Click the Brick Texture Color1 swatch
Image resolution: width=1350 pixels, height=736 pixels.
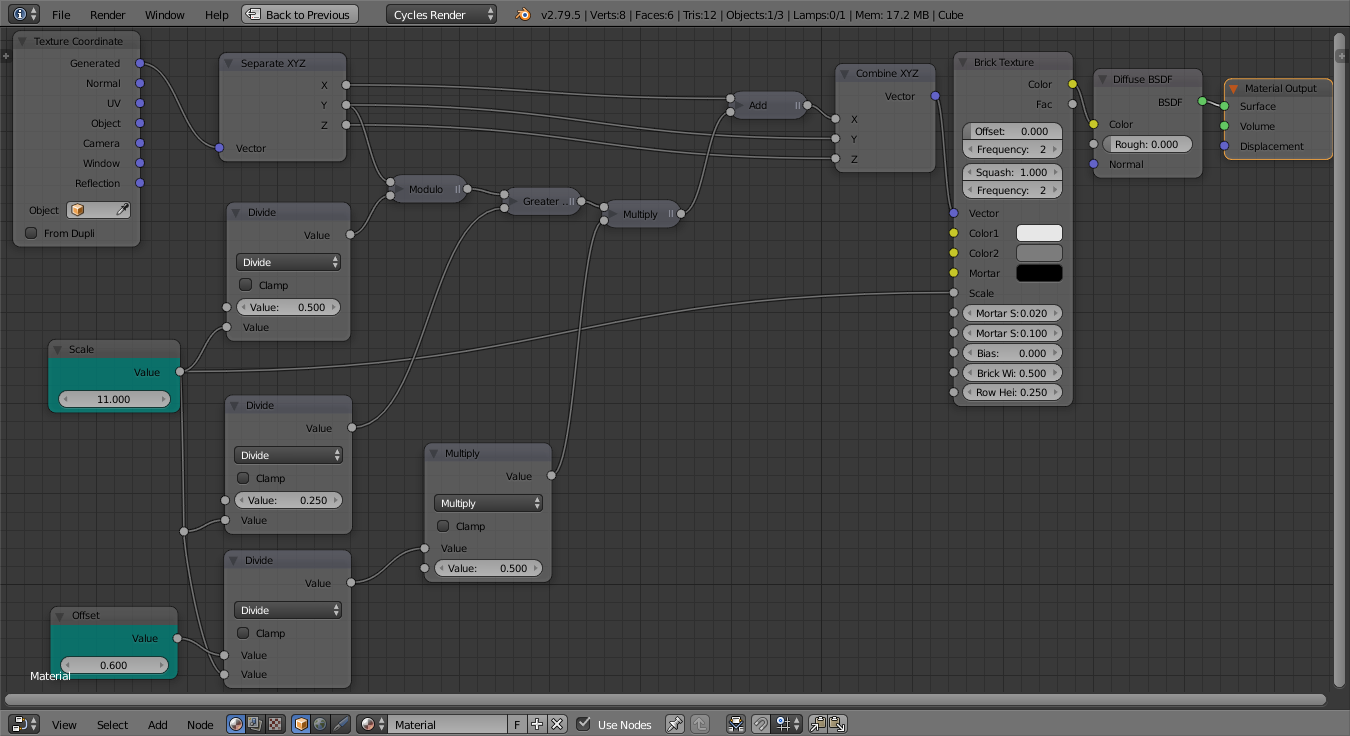pos(1039,233)
